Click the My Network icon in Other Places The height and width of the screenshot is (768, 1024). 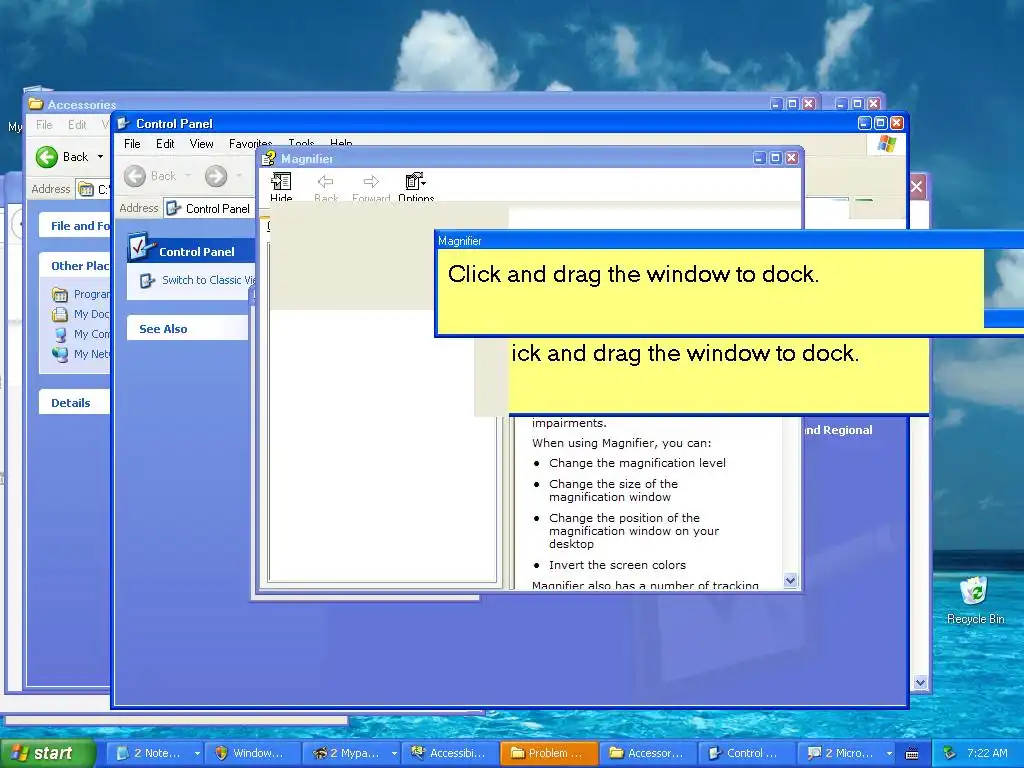pyautogui.click(x=59, y=354)
